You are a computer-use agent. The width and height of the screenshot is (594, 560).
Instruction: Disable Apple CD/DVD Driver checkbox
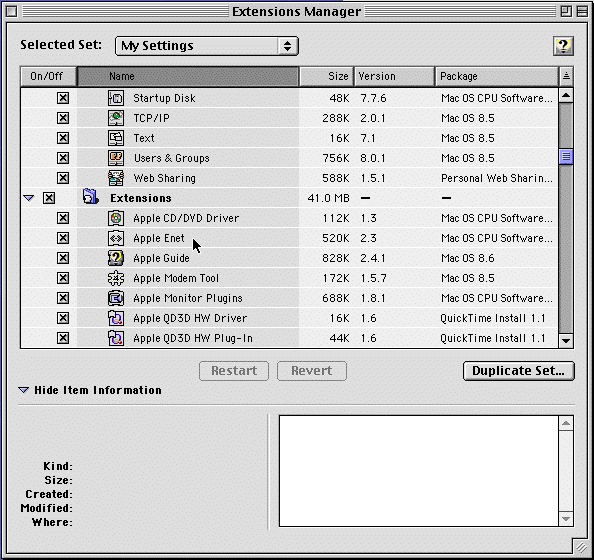coord(63,218)
